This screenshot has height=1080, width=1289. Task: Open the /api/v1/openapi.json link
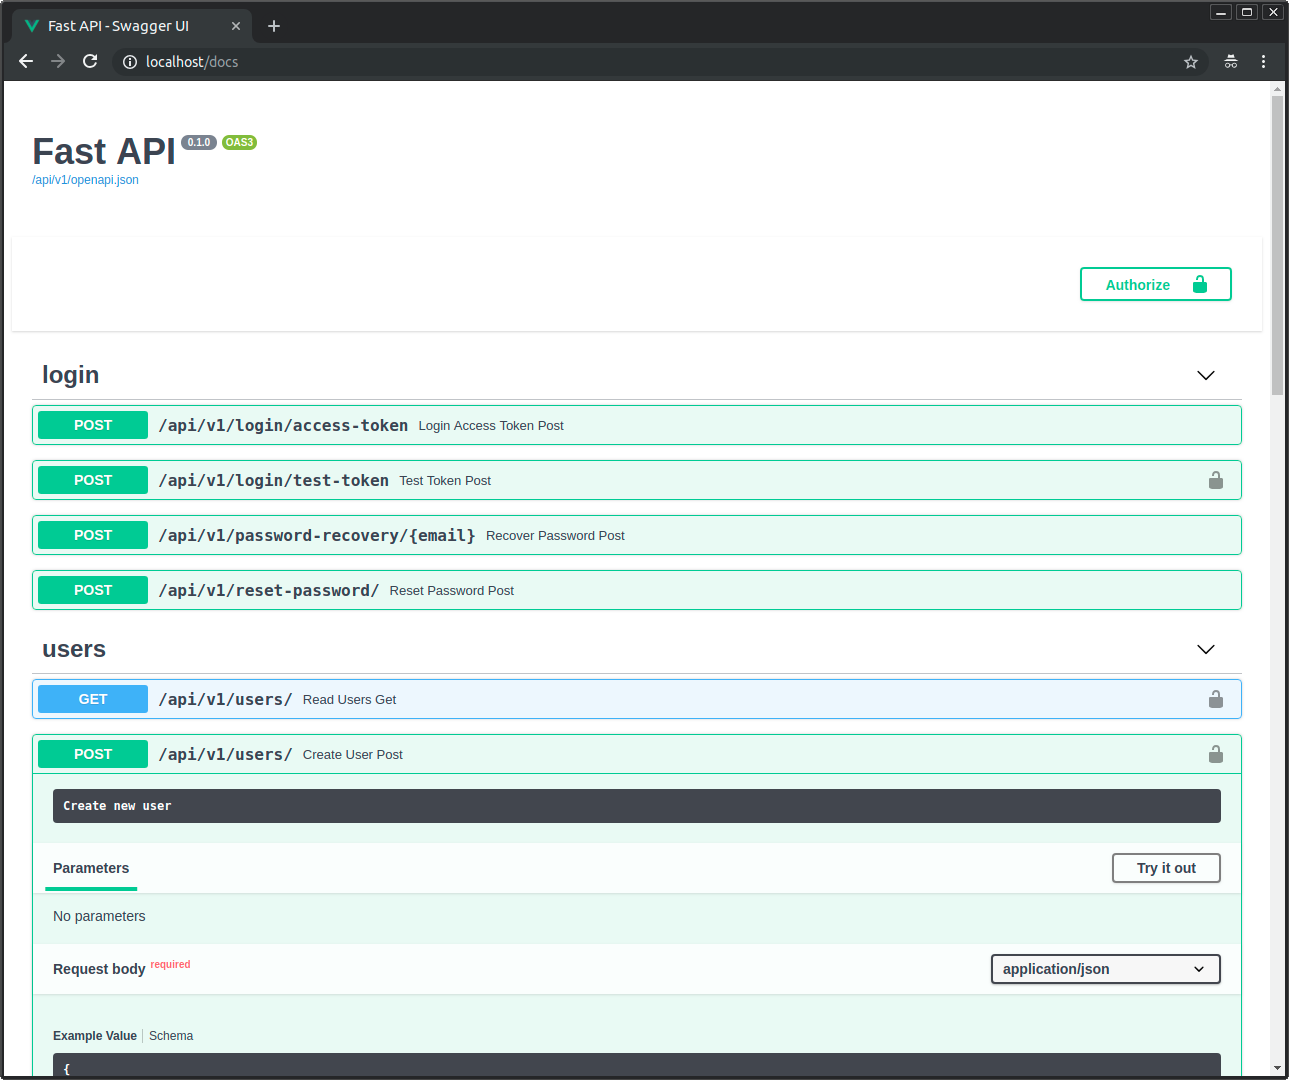(85, 180)
